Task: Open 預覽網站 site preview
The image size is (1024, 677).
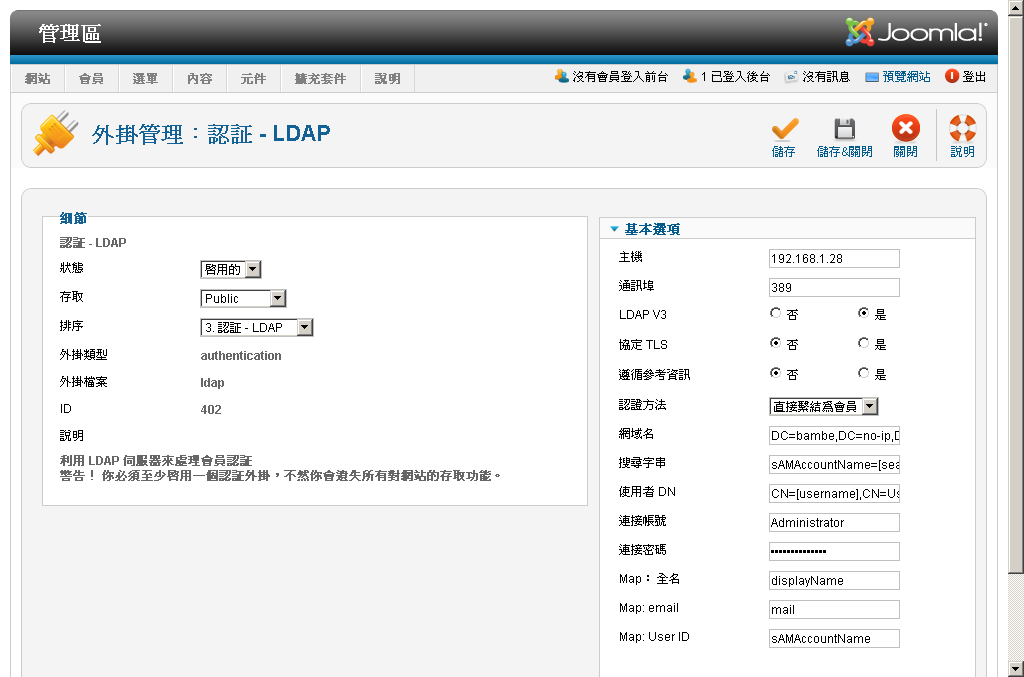Action: (x=872, y=77)
